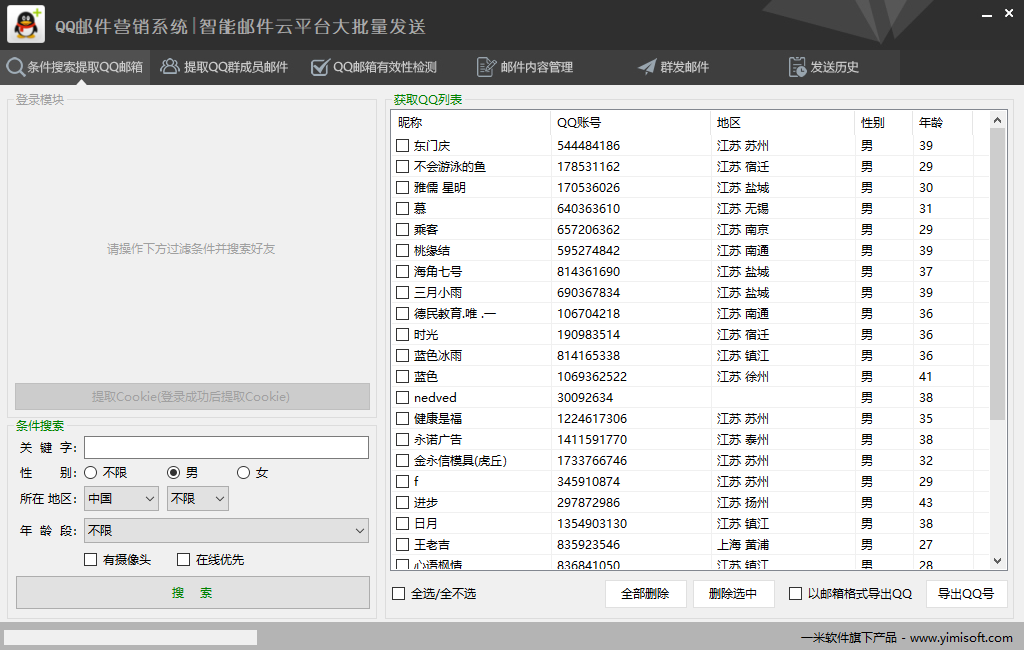
Task: Enable the 有摄像头 checkbox
Action: 89,560
